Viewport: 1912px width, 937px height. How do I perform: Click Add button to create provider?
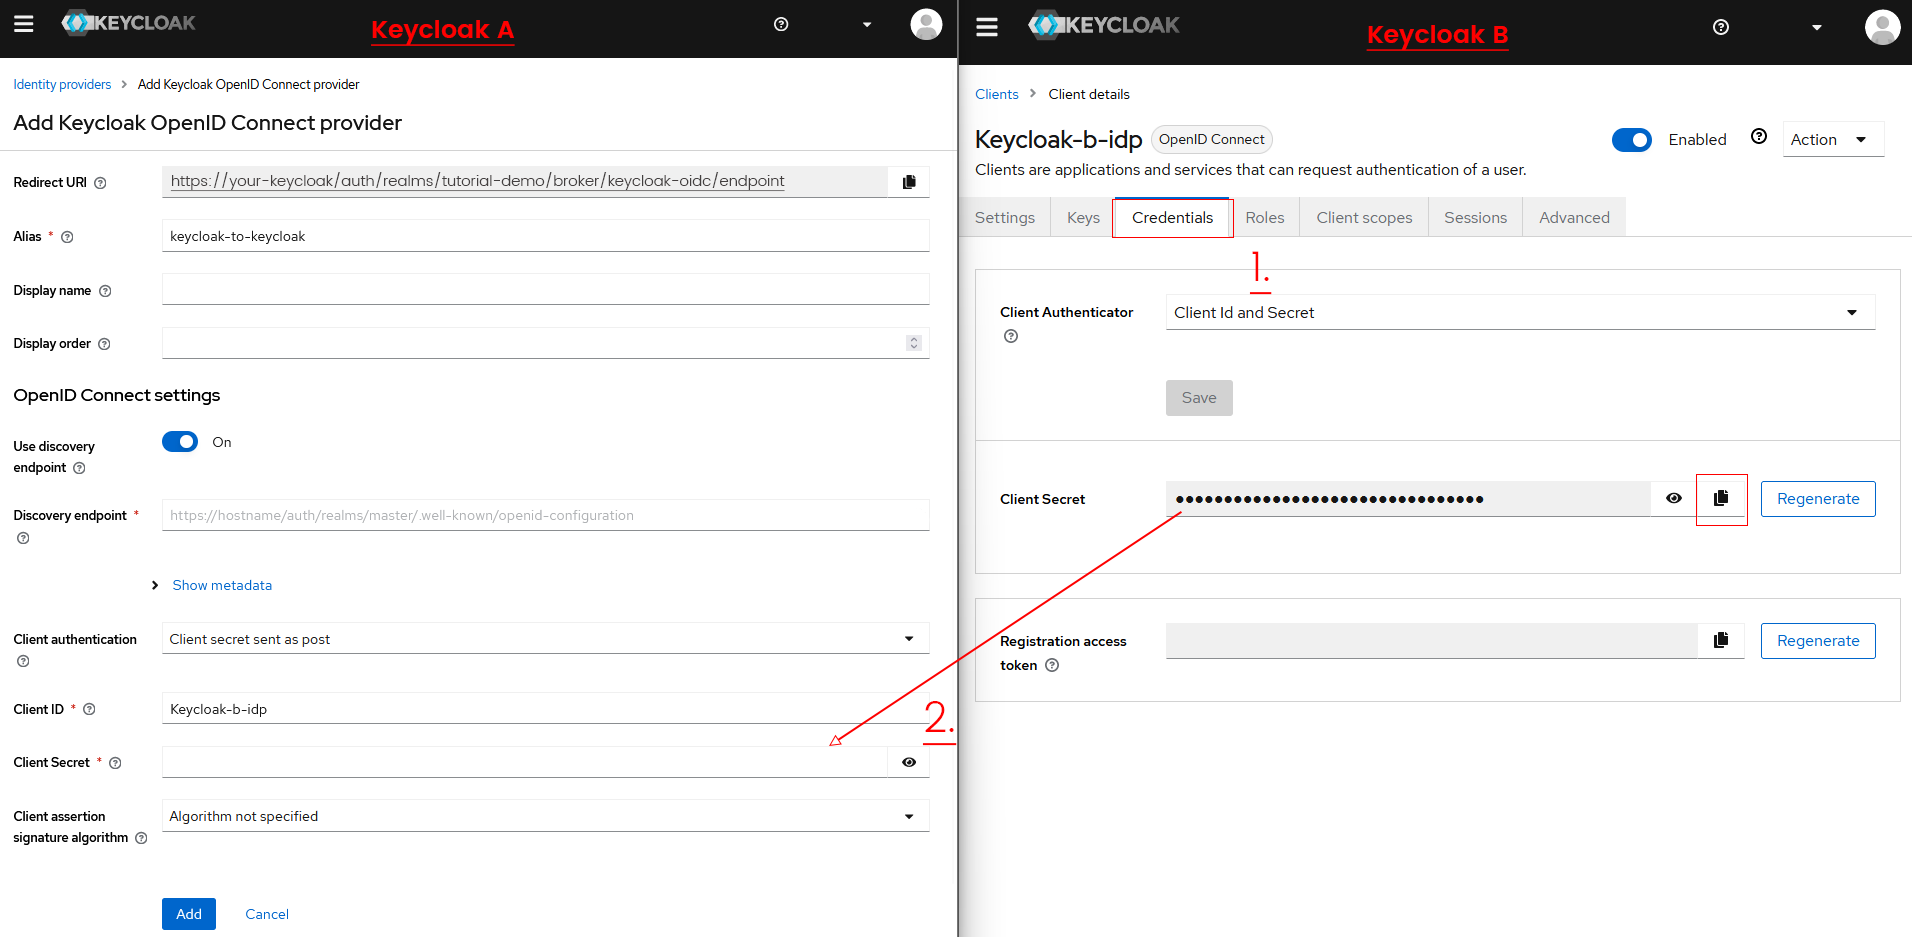(189, 914)
